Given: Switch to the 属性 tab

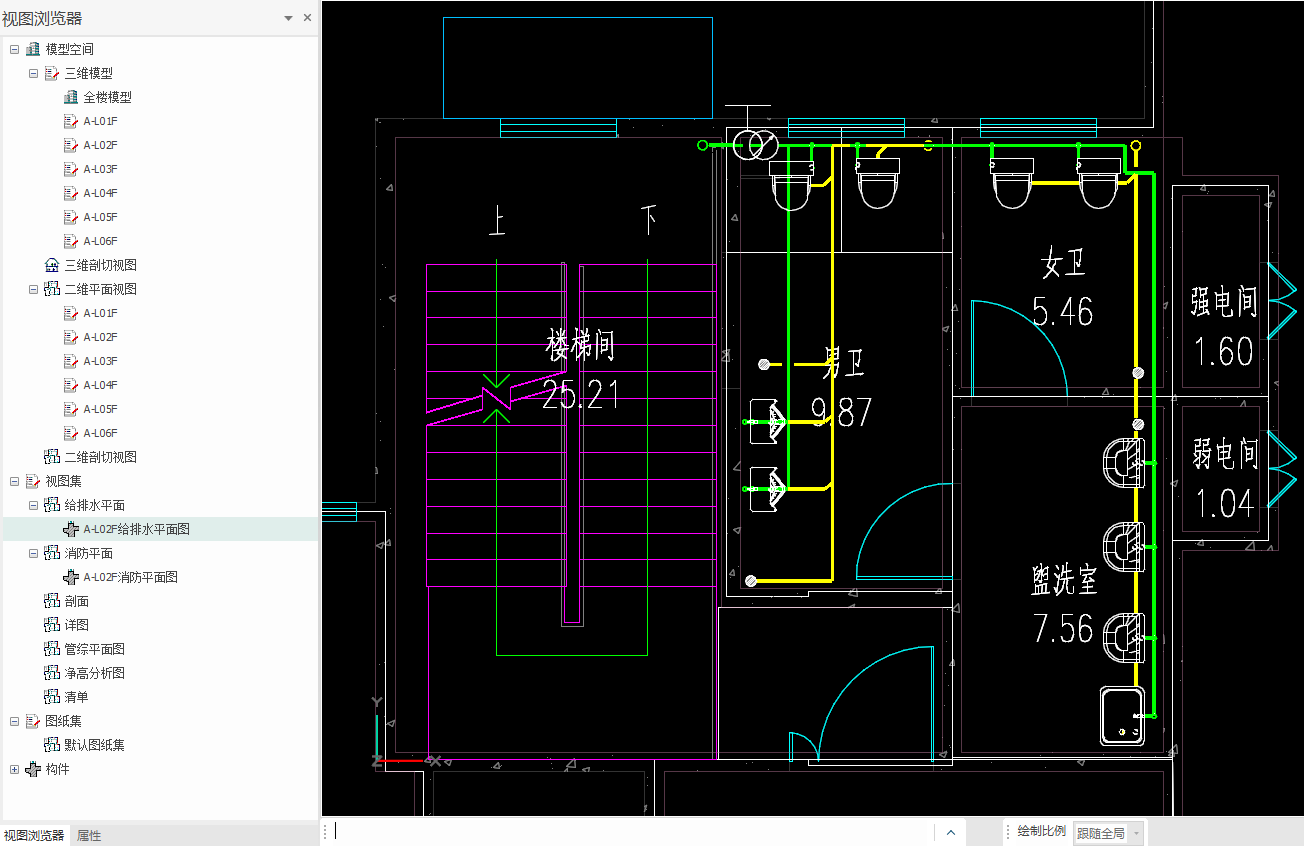Looking at the screenshot, I should pos(89,835).
